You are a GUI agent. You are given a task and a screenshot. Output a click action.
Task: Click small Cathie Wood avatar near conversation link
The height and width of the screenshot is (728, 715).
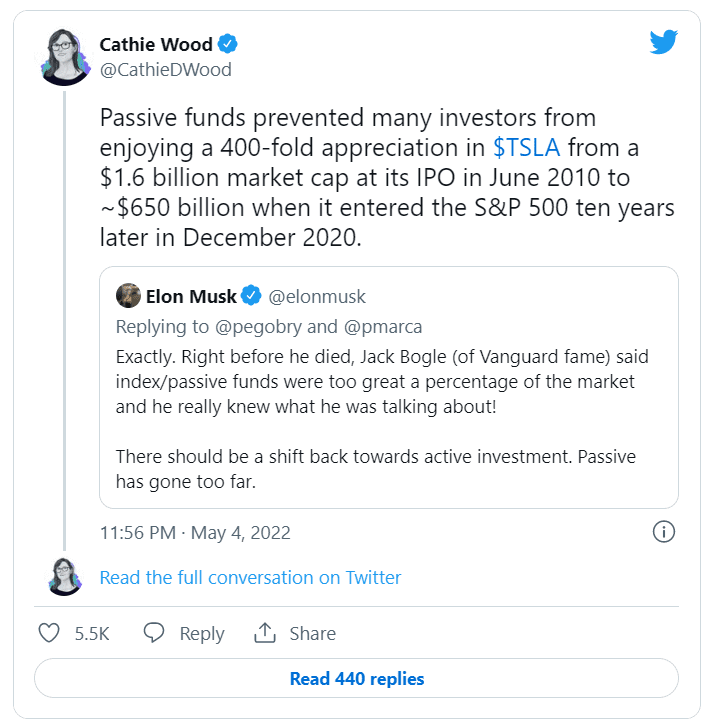pyautogui.click(x=65, y=577)
